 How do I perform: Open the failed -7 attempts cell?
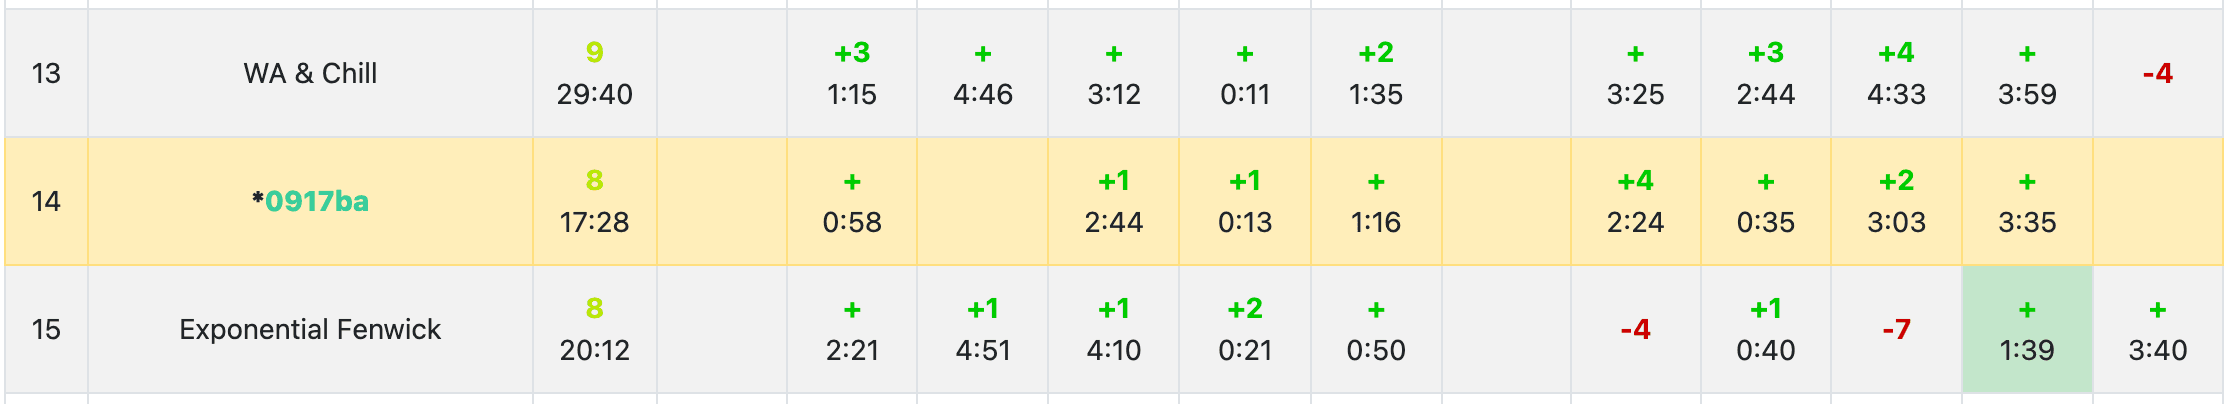click(1896, 329)
